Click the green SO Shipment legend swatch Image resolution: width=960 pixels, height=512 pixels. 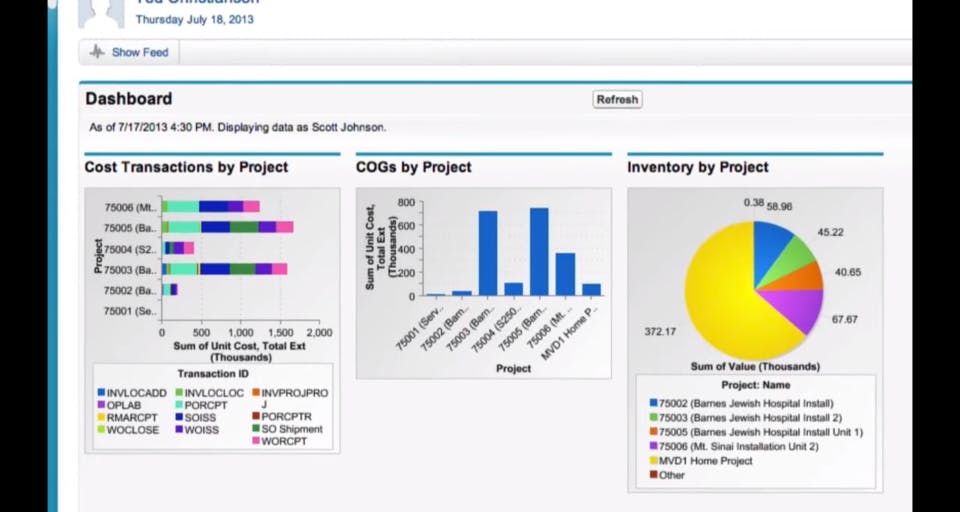tap(256, 429)
